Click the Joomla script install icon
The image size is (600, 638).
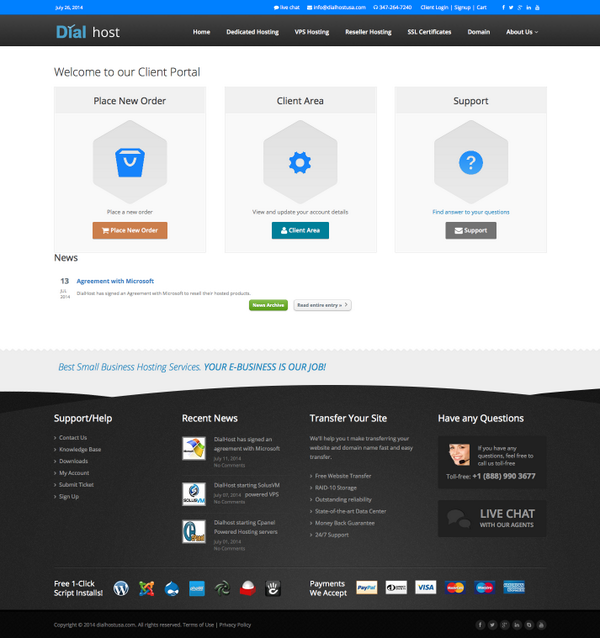[146, 588]
